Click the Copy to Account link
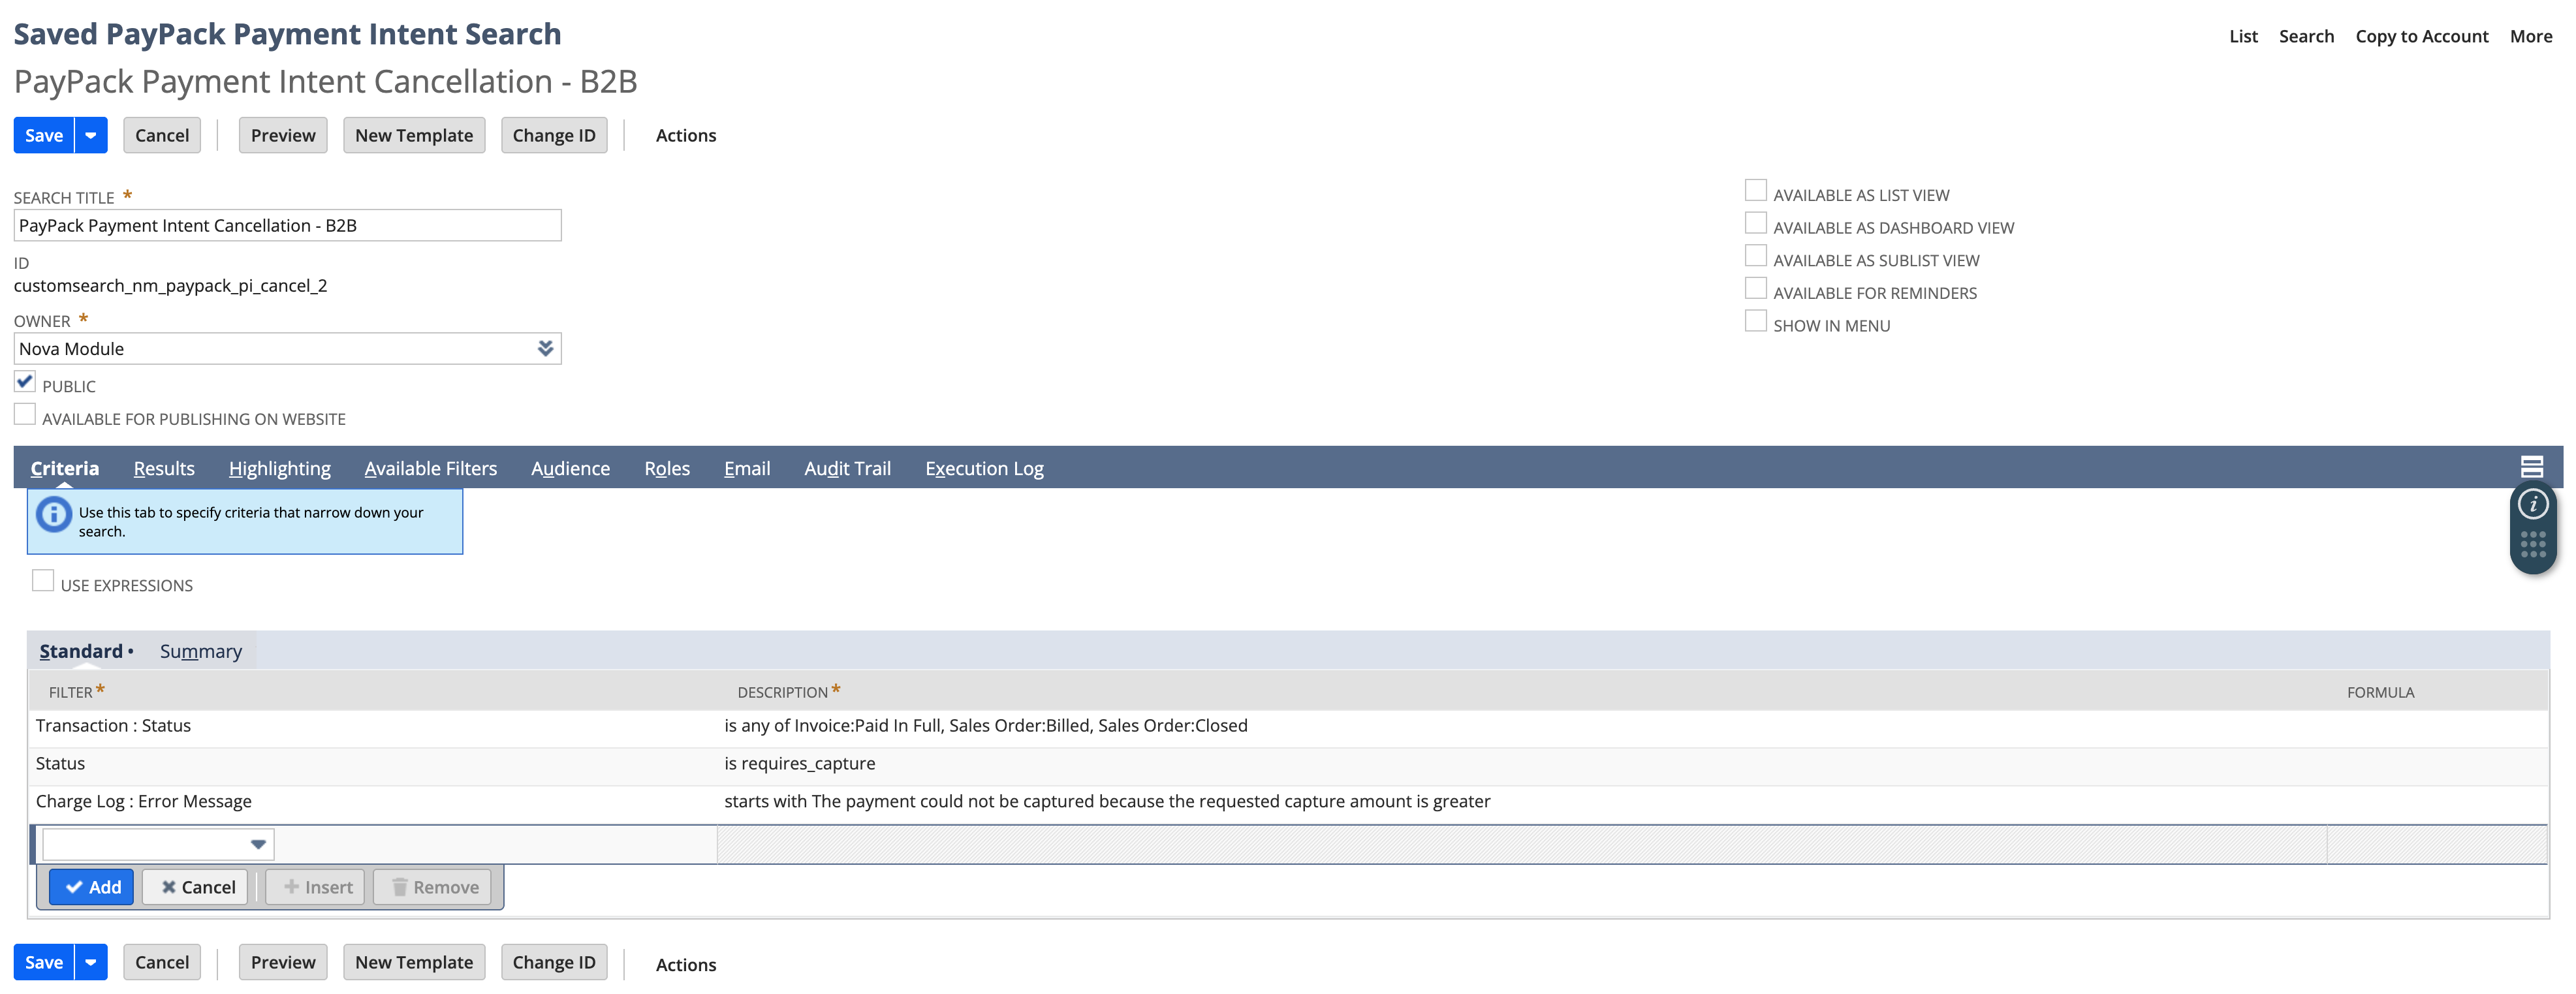Image resolution: width=2576 pixels, height=994 pixels. coord(2421,37)
